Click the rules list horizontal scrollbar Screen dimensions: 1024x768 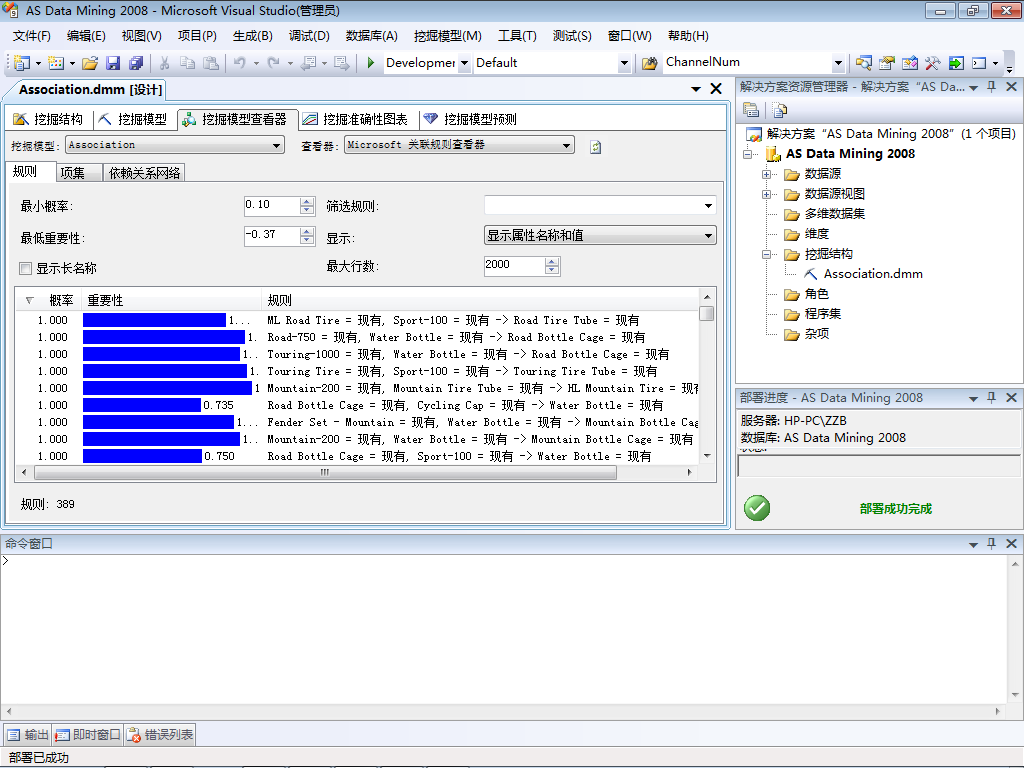pos(325,472)
